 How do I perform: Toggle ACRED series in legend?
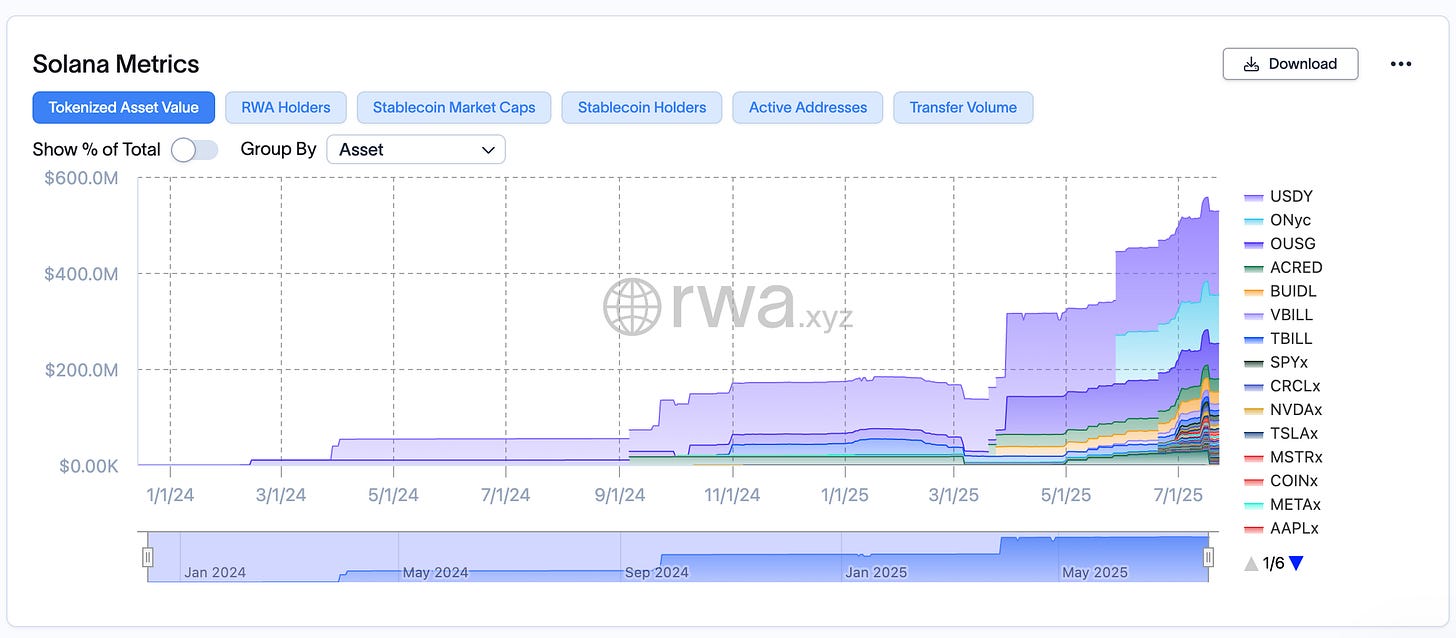click(x=1284, y=267)
